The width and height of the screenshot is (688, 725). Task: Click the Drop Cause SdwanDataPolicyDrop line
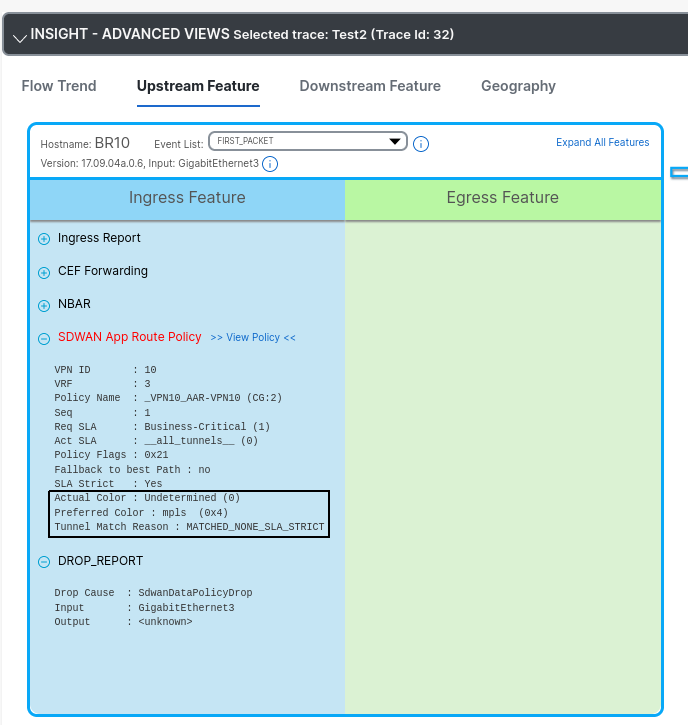click(153, 593)
